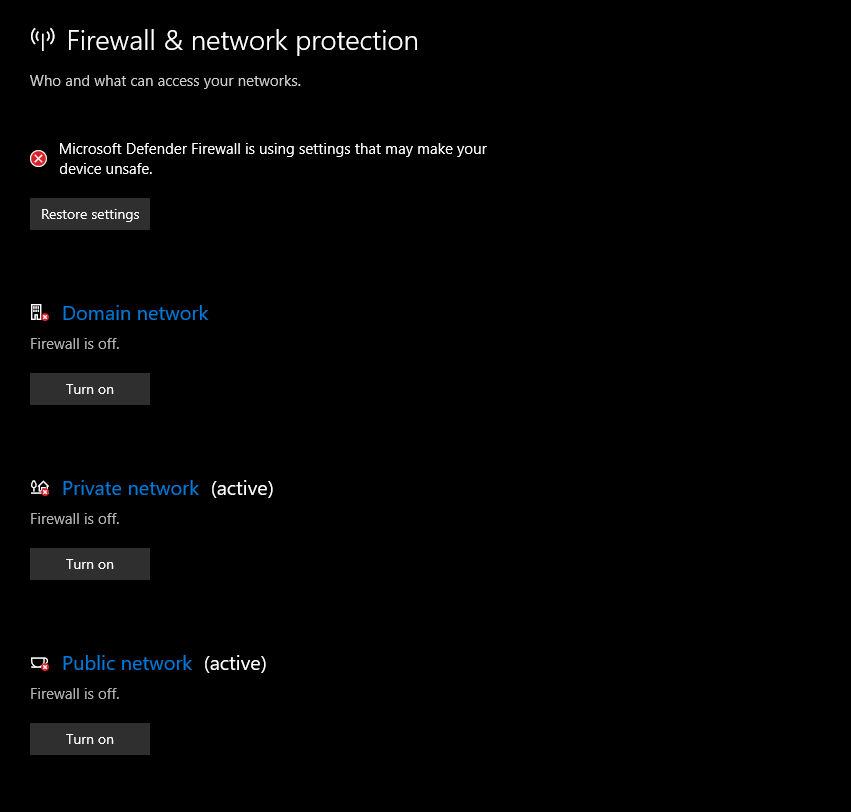Click the (active) label beside Private network

[x=242, y=488]
